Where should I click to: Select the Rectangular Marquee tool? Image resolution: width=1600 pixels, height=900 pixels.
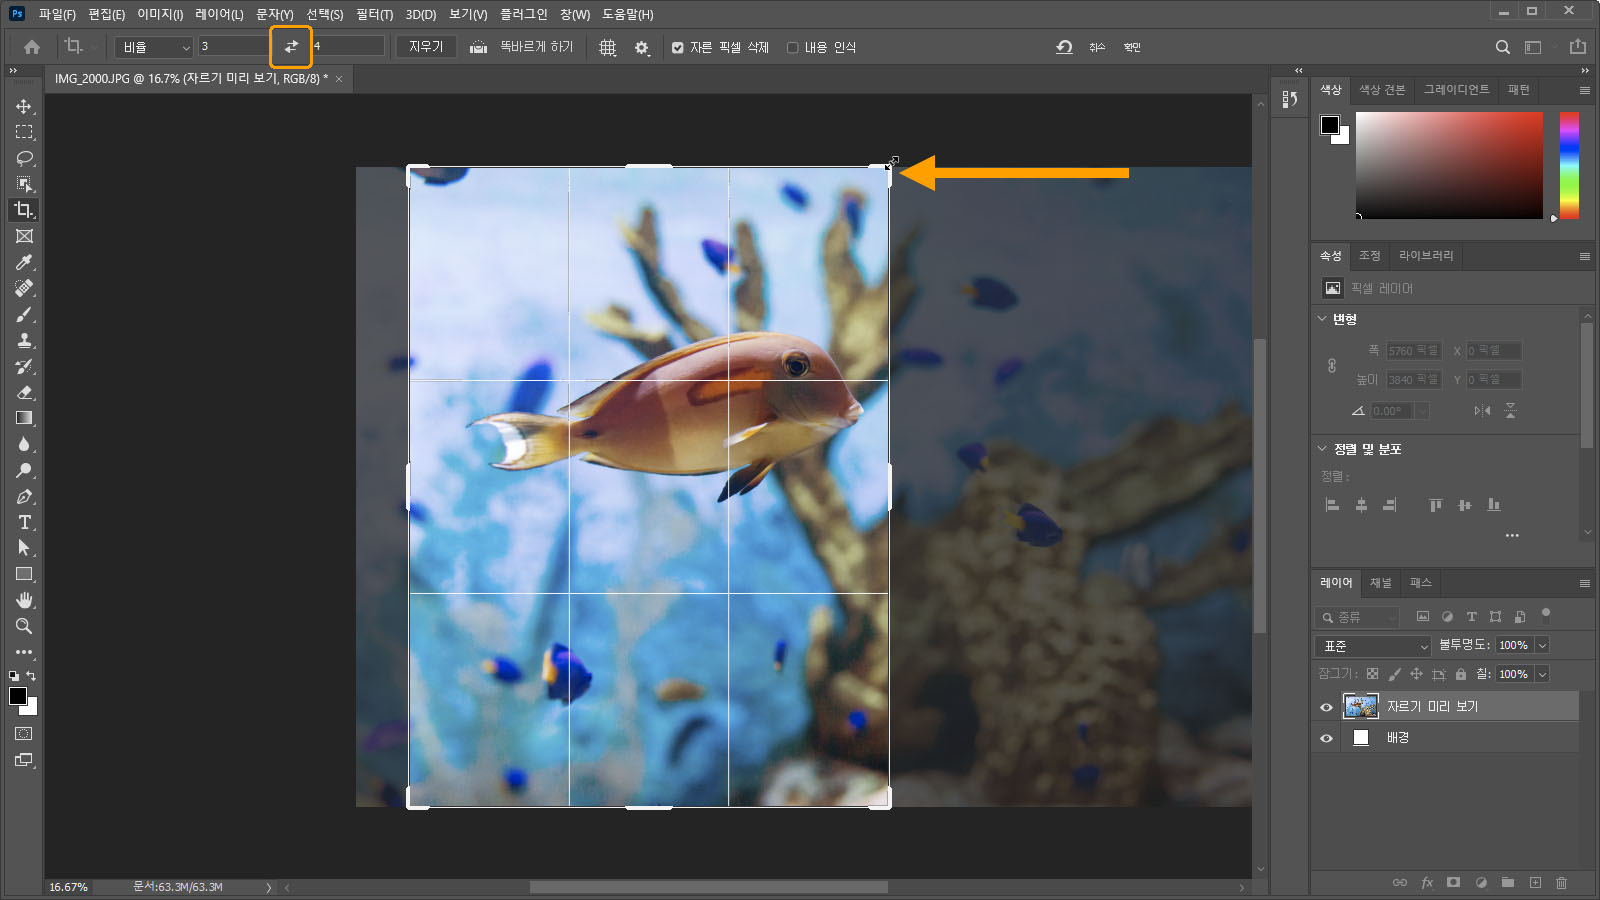pyautogui.click(x=24, y=132)
